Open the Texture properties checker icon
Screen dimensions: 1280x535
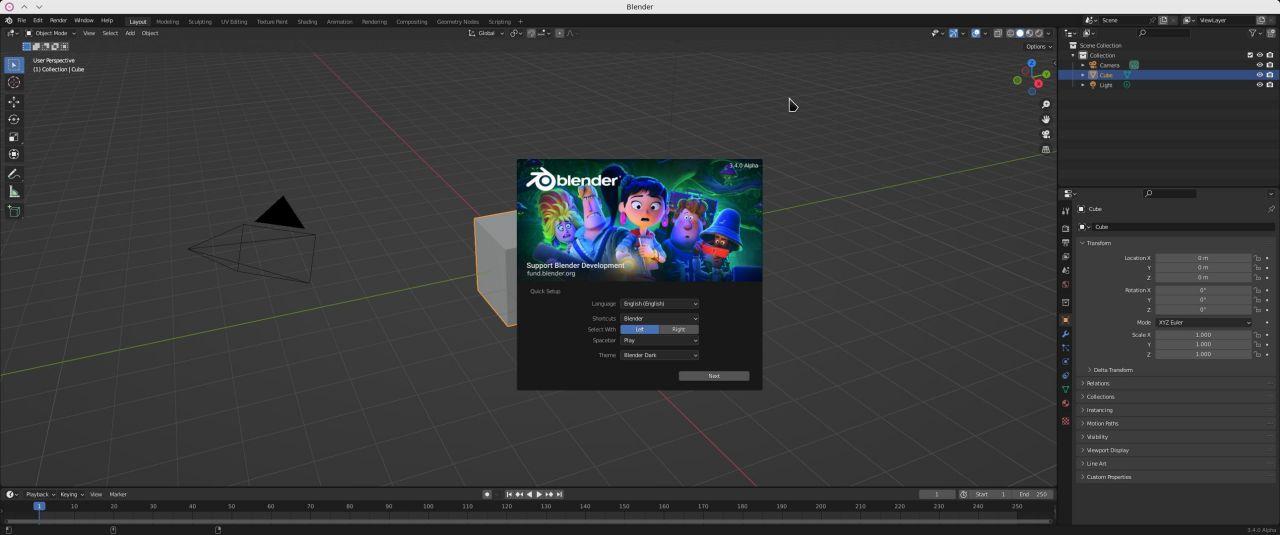click(x=1065, y=421)
